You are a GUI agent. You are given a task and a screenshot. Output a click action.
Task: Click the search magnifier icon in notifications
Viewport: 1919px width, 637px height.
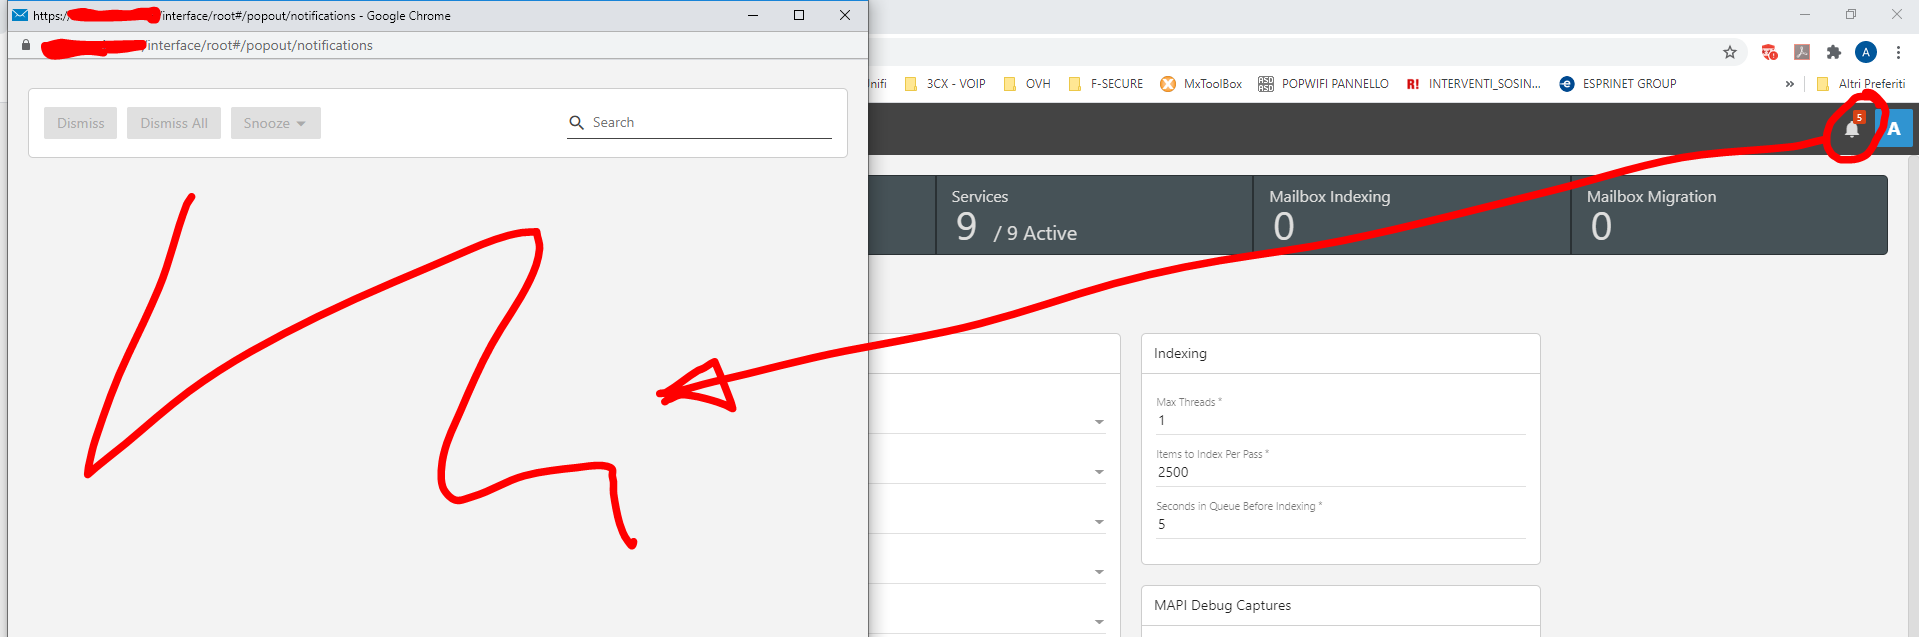point(577,123)
